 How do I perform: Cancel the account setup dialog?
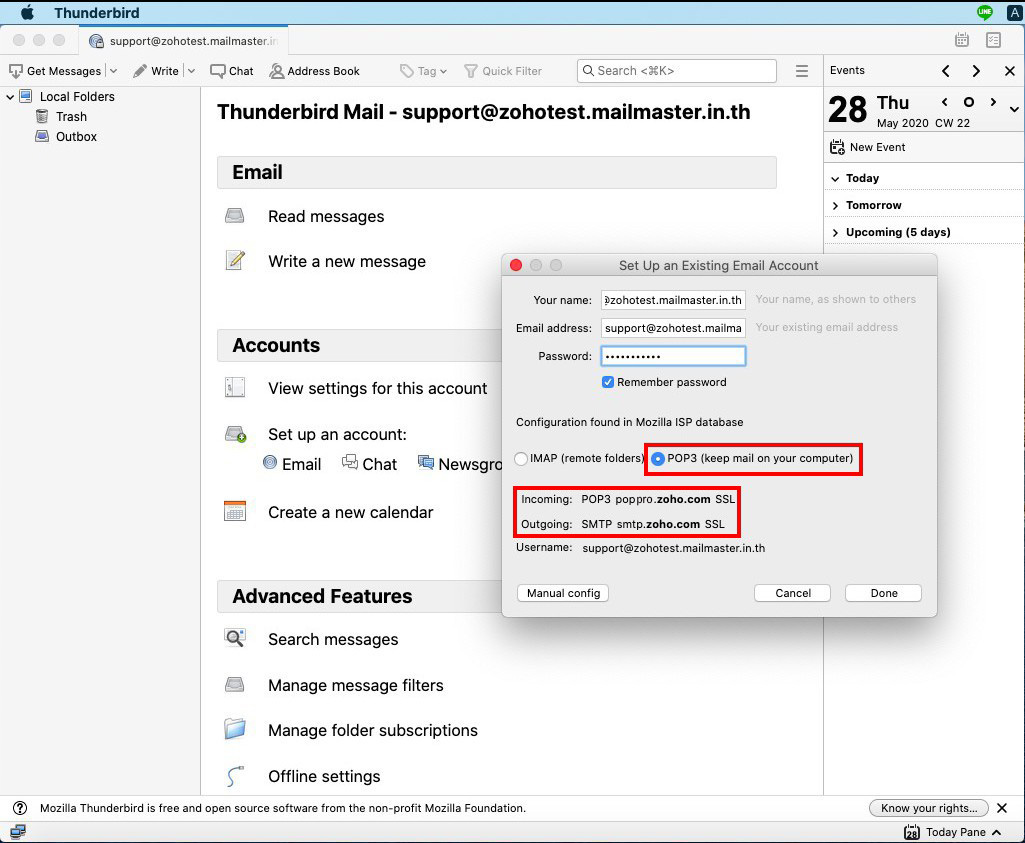click(x=792, y=593)
